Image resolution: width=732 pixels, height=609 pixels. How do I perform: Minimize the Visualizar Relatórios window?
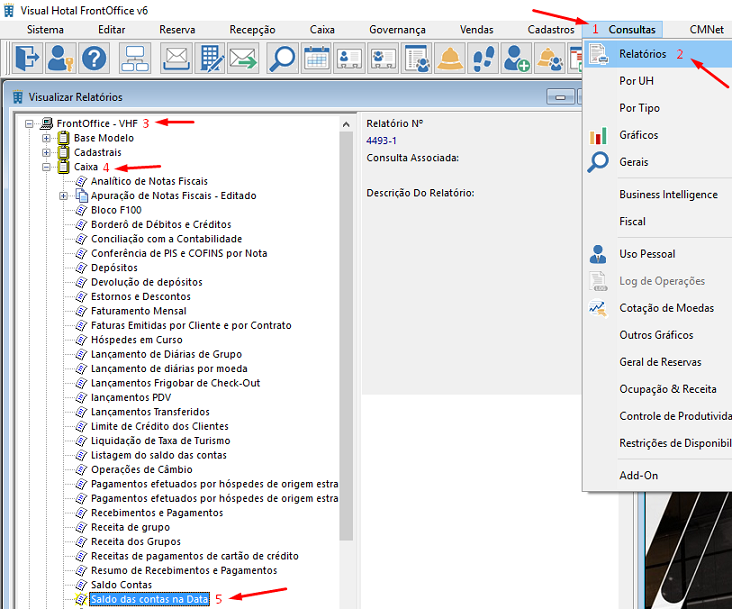tap(561, 97)
